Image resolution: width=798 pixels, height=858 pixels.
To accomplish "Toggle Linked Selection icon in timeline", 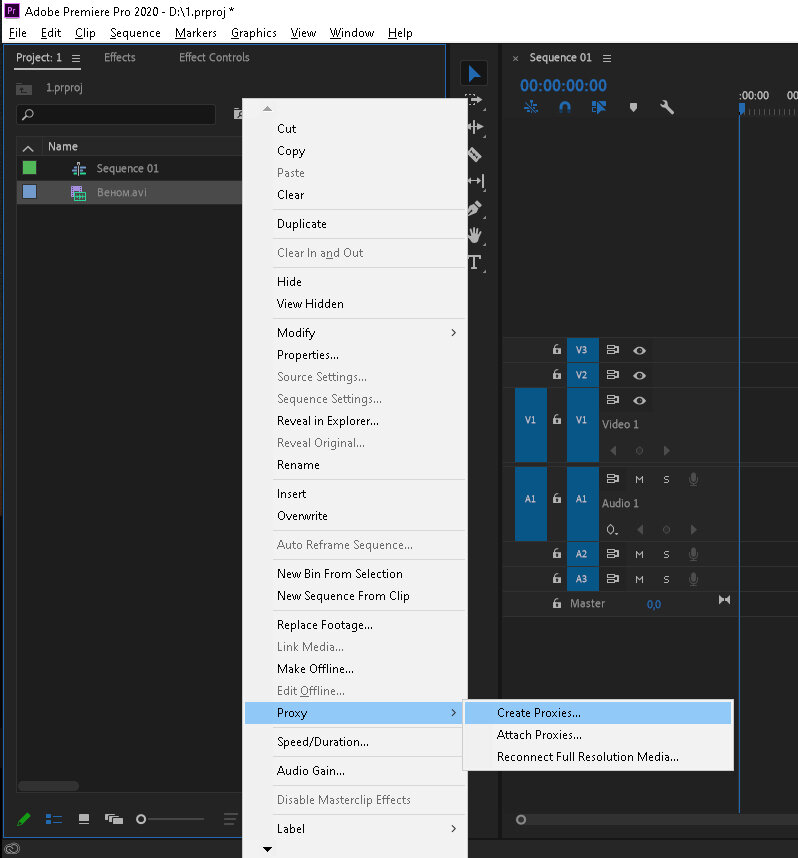I will (x=599, y=107).
